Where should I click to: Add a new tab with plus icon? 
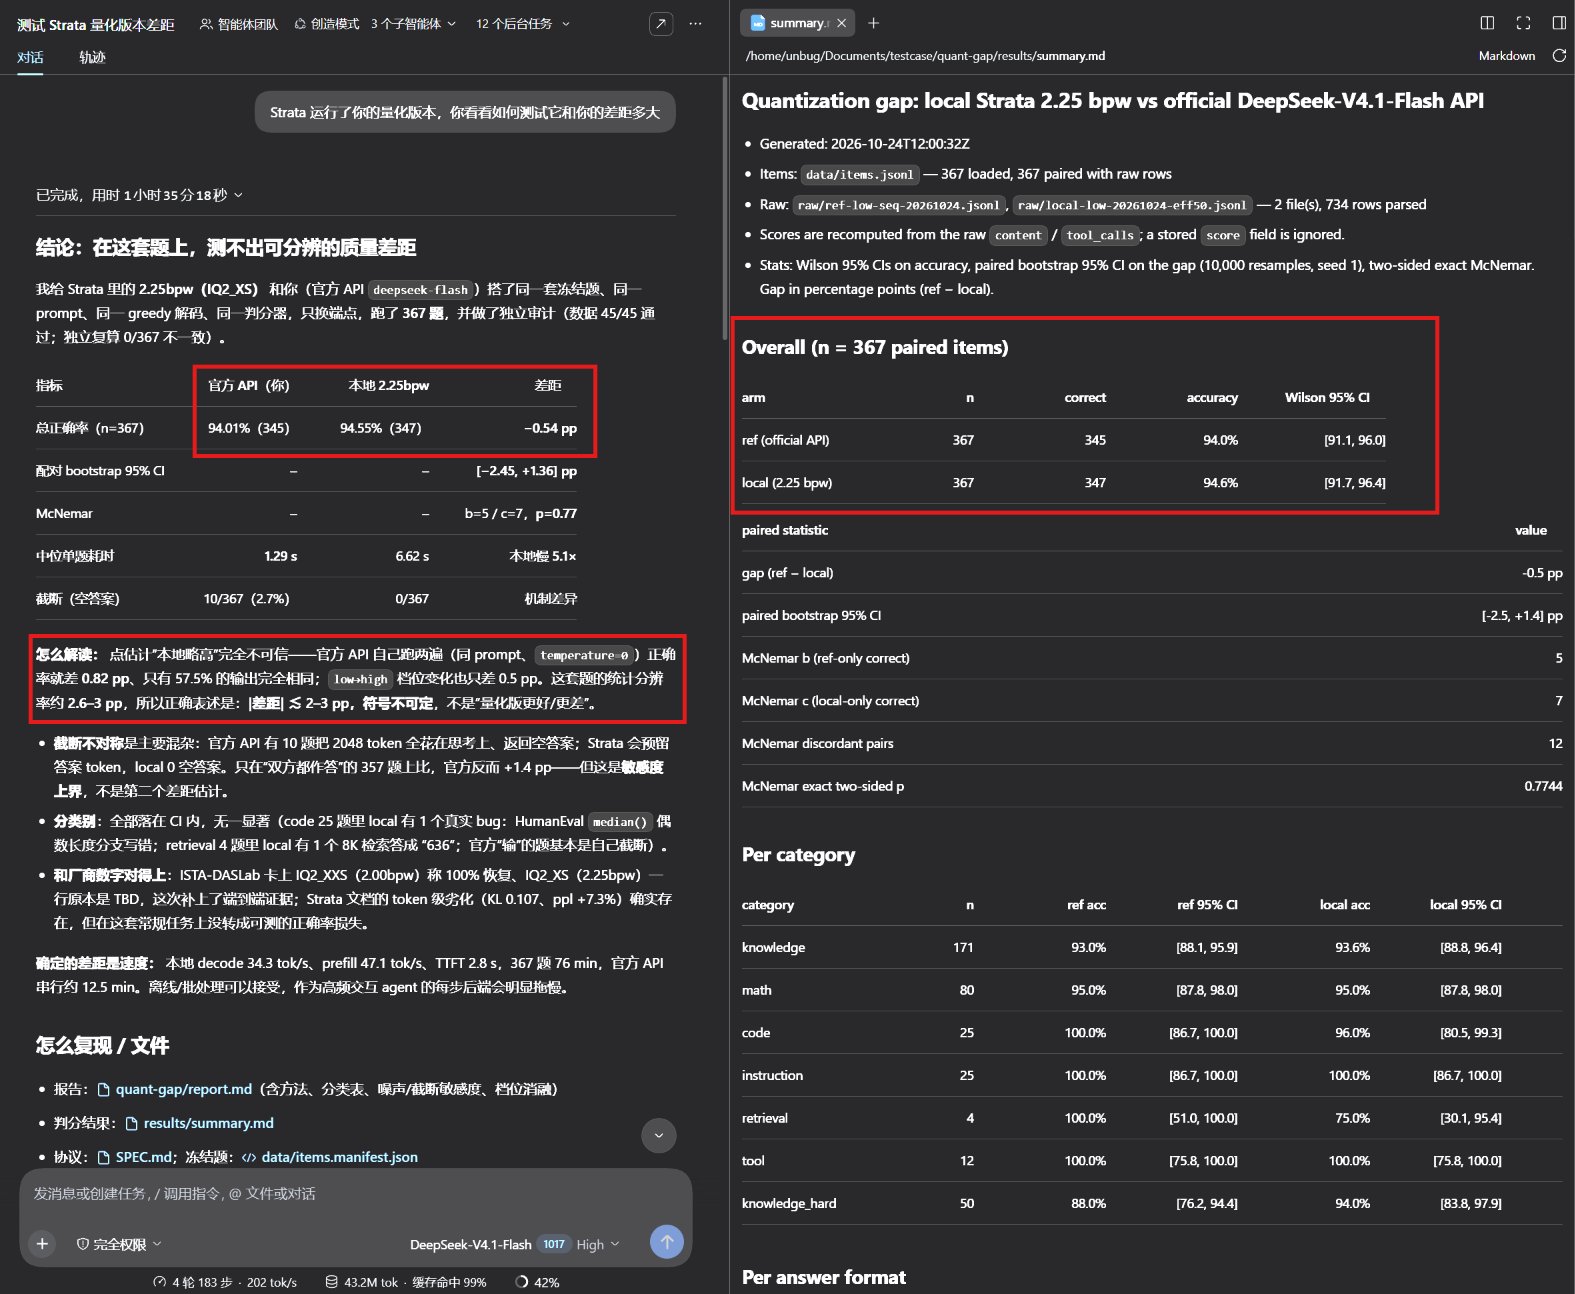tap(873, 23)
